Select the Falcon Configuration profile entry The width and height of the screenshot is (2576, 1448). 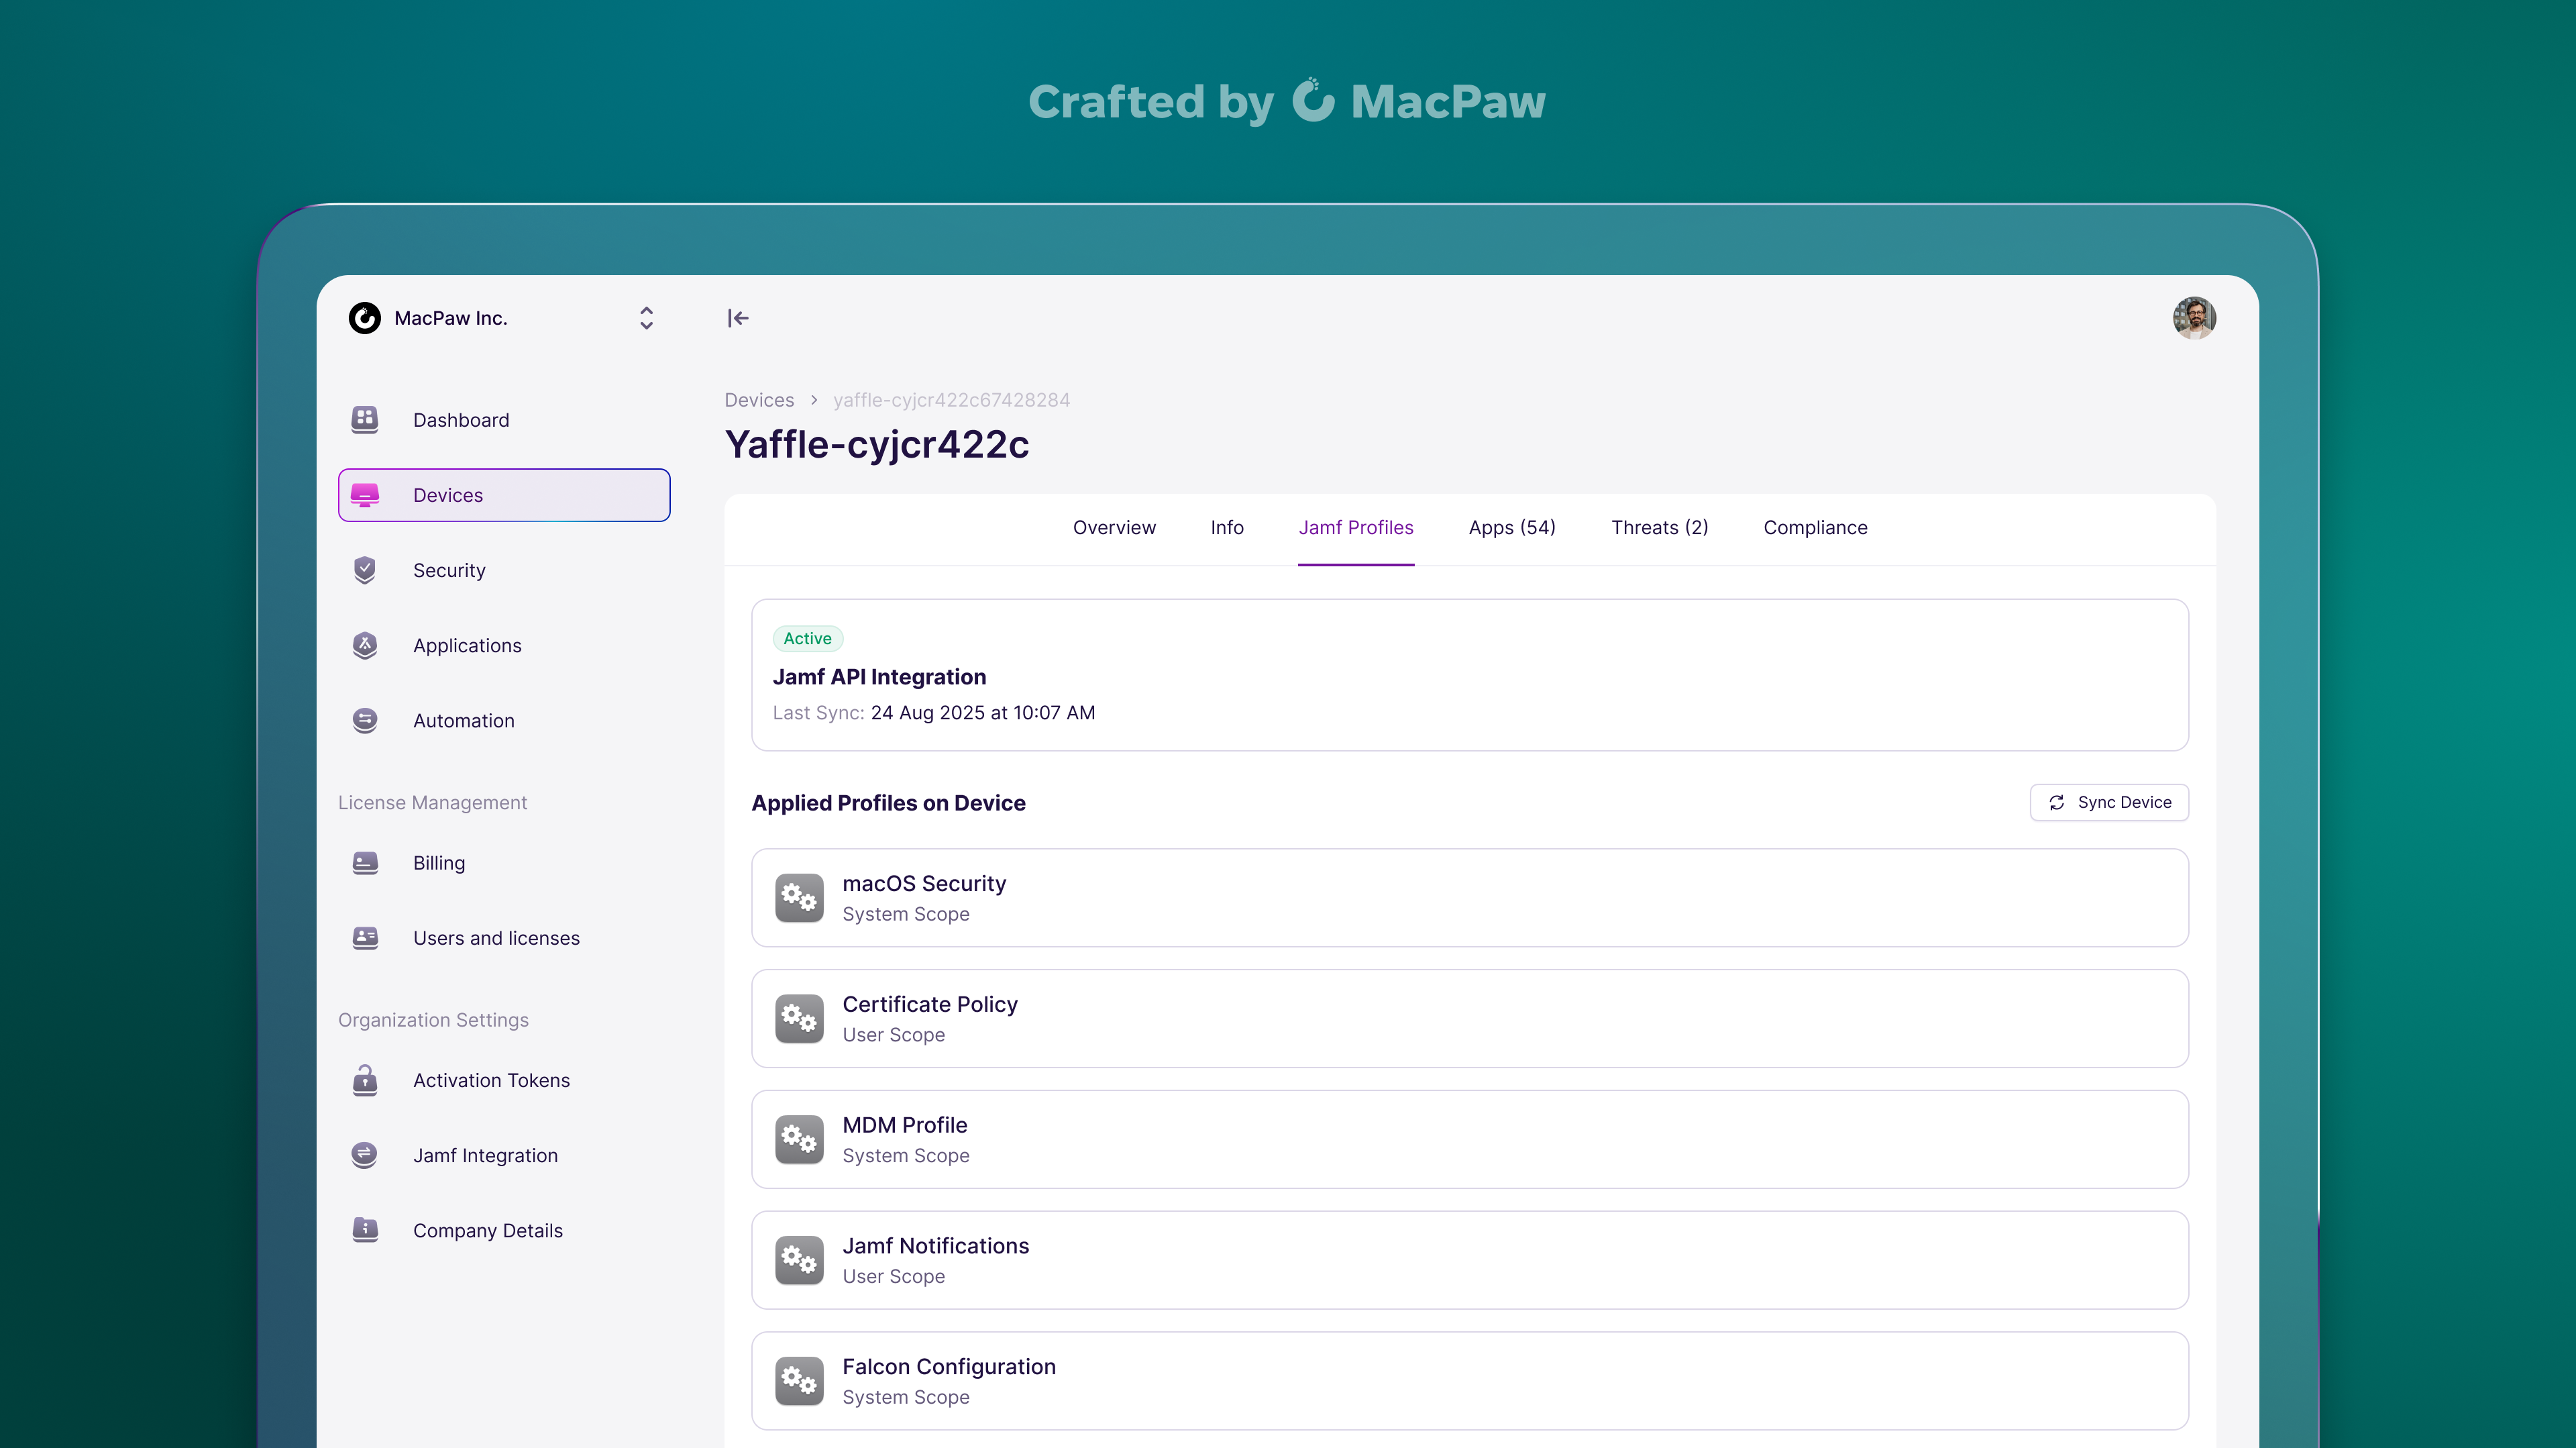pyautogui.click(x=1469, y=1380)
